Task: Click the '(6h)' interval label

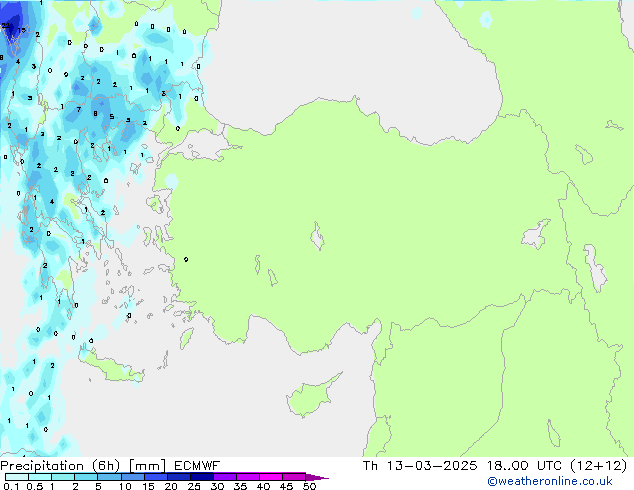Action: pos(106,466)
